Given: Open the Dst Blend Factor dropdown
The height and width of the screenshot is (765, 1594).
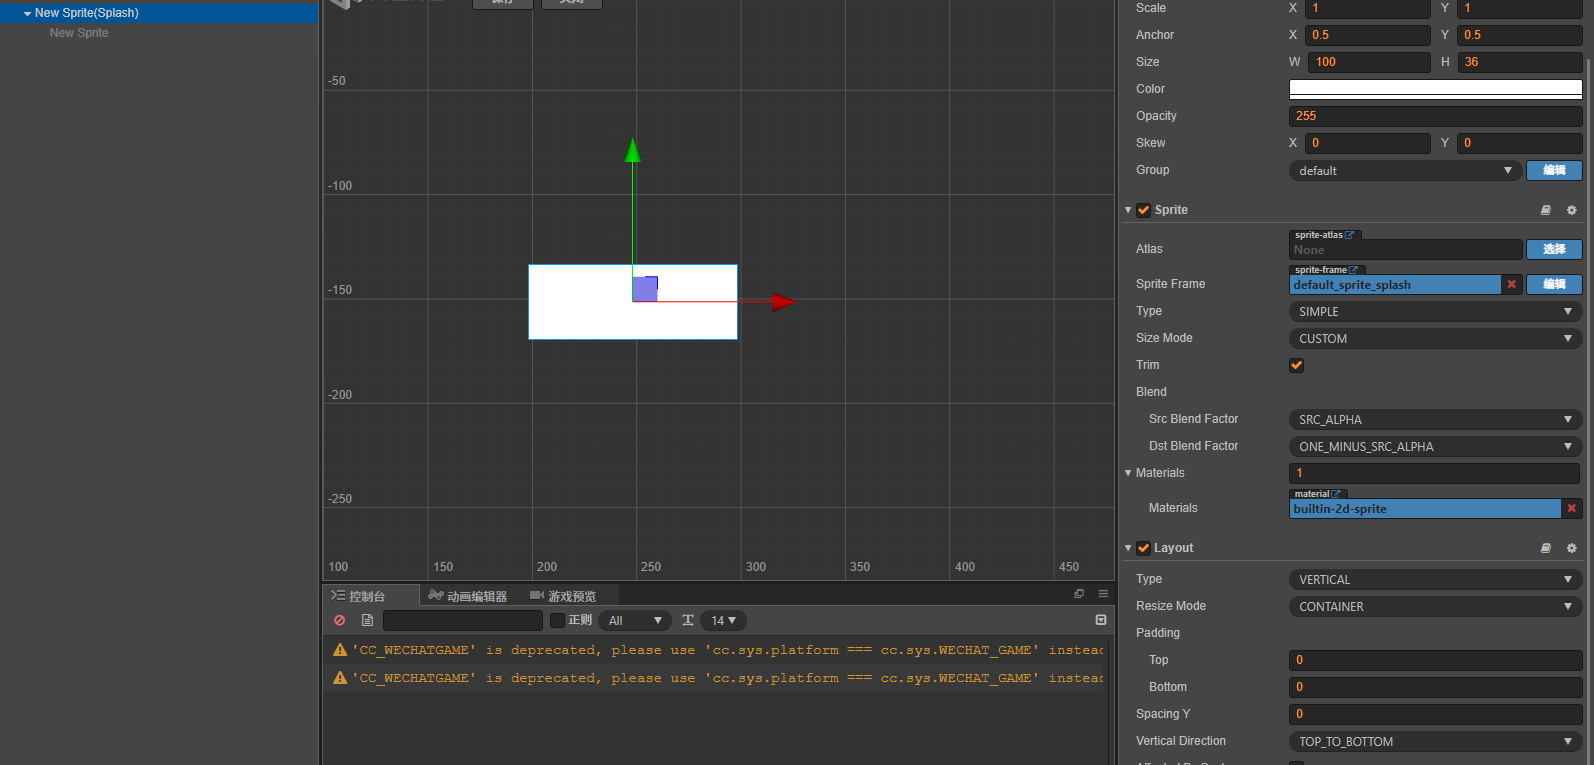Looking at the screenshot, I should click(x=1435, y=447).
